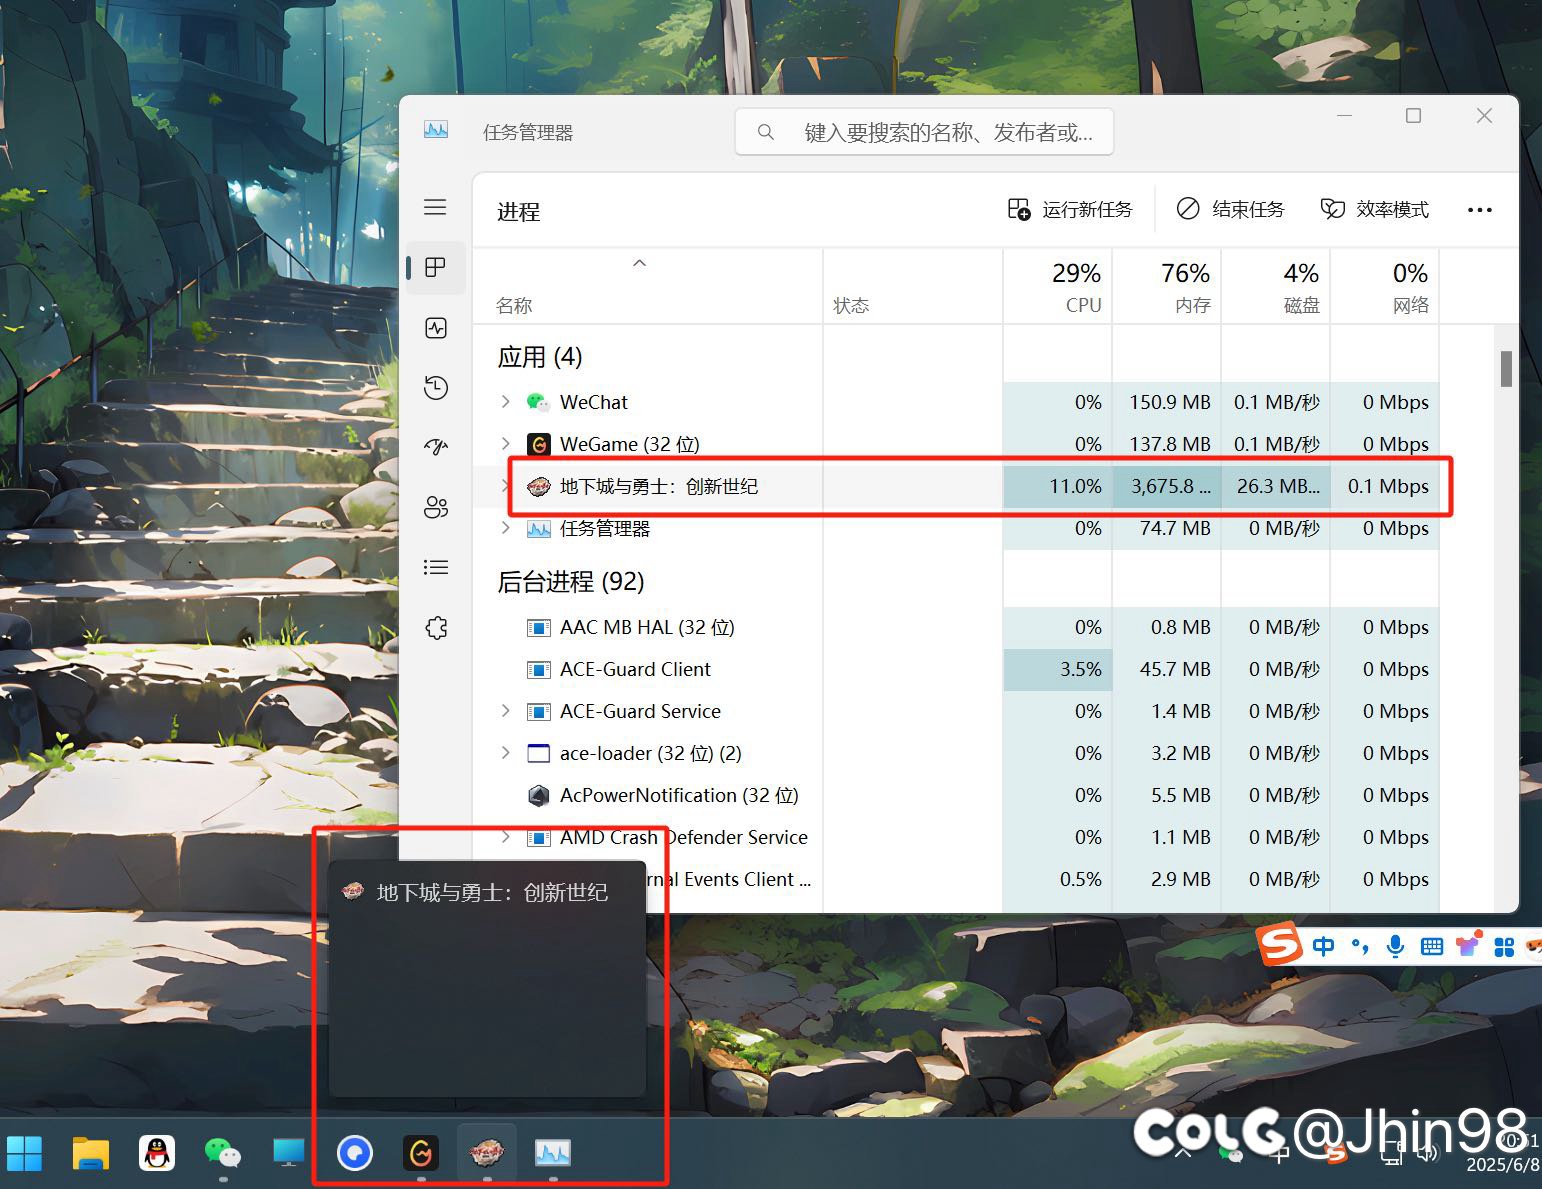This screenshot has width=1542, height=1189.
Task: Click the up-chevron above the 名称 column
Action: click(x=640, y=263)
